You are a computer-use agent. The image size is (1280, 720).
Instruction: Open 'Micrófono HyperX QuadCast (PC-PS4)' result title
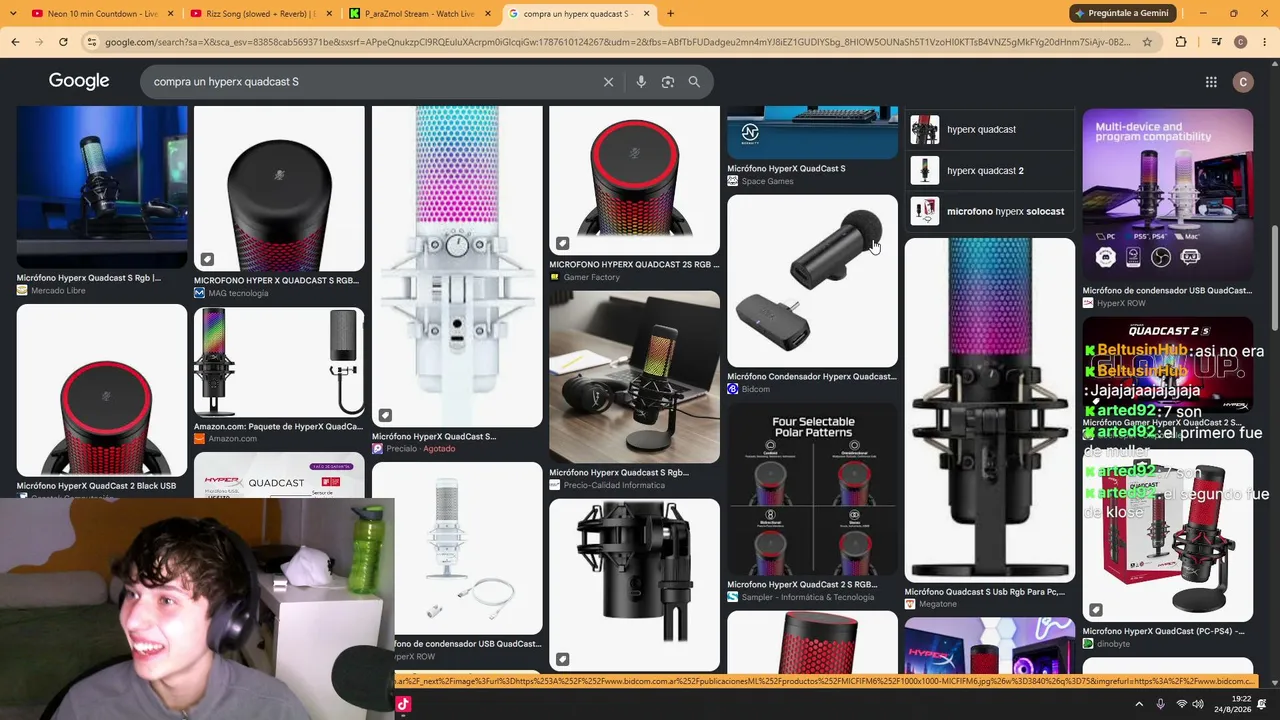point(1163,632)
